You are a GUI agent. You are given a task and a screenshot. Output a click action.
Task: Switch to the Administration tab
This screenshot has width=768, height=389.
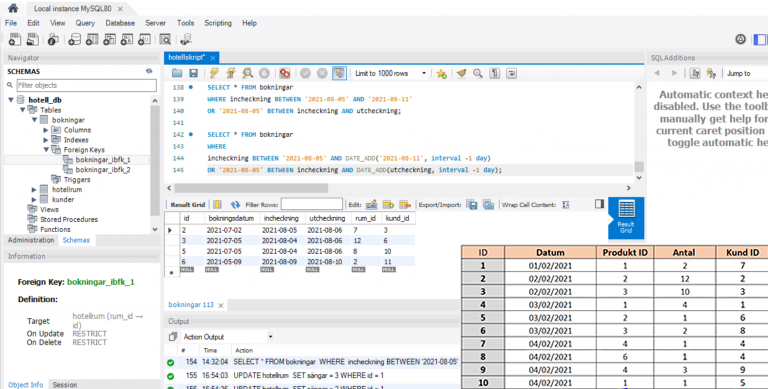click(x=31, y=240)
